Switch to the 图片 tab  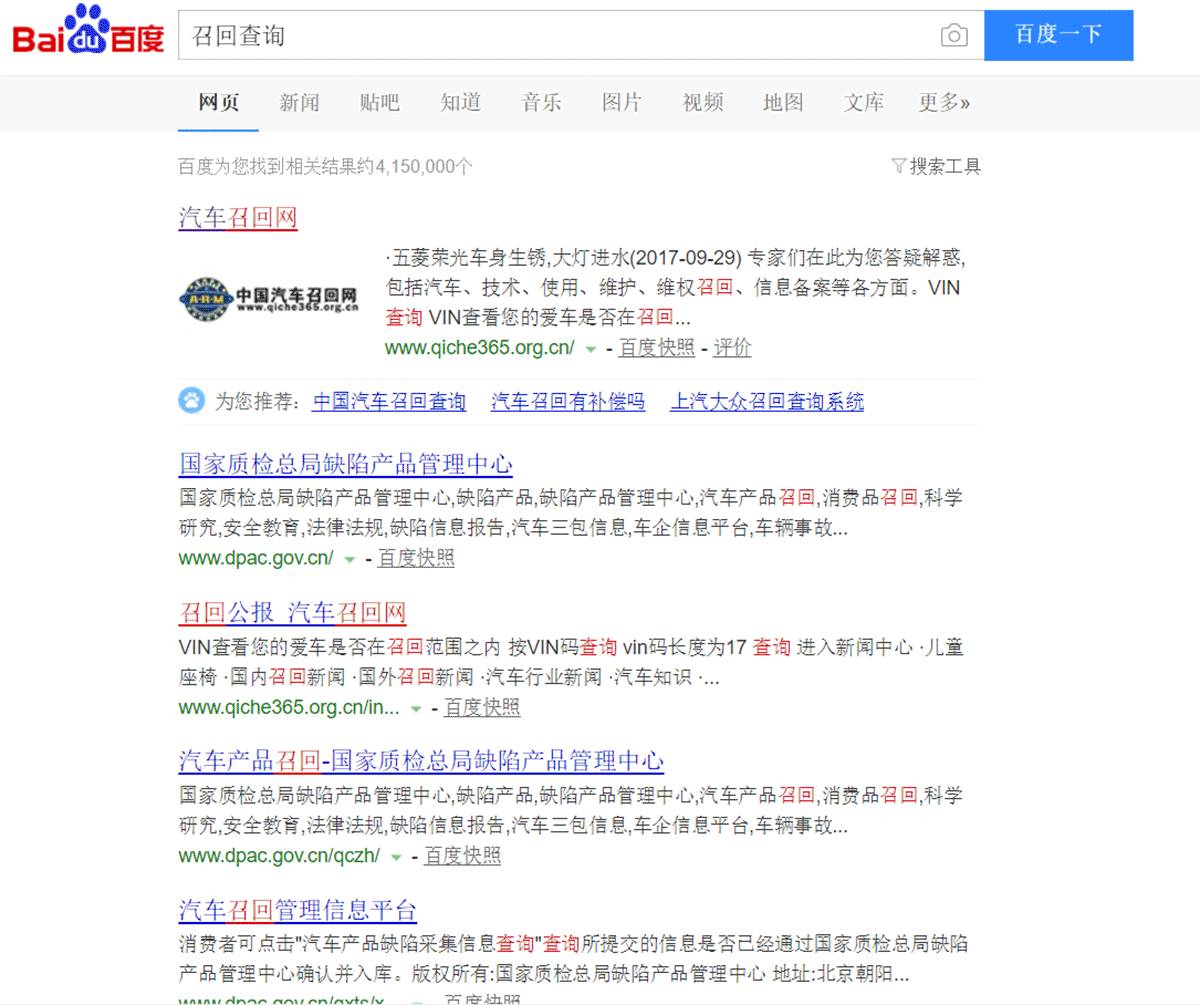tap(622, 102)
